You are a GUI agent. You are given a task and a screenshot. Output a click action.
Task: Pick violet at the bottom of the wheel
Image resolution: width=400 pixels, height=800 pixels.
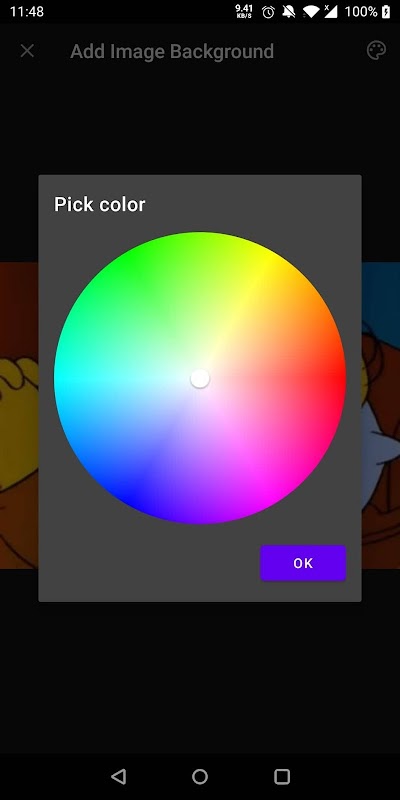pos(200,518)
